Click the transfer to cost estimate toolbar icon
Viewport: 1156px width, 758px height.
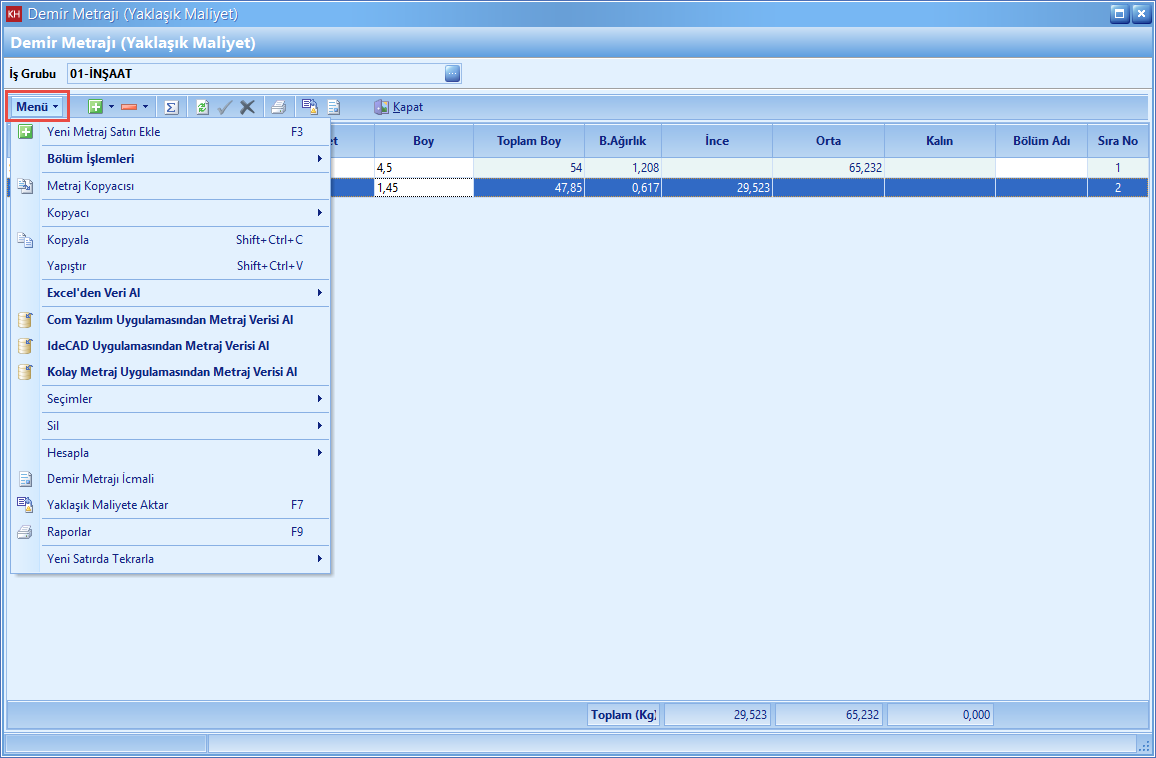pyautogui.click(x=310, y=107)
